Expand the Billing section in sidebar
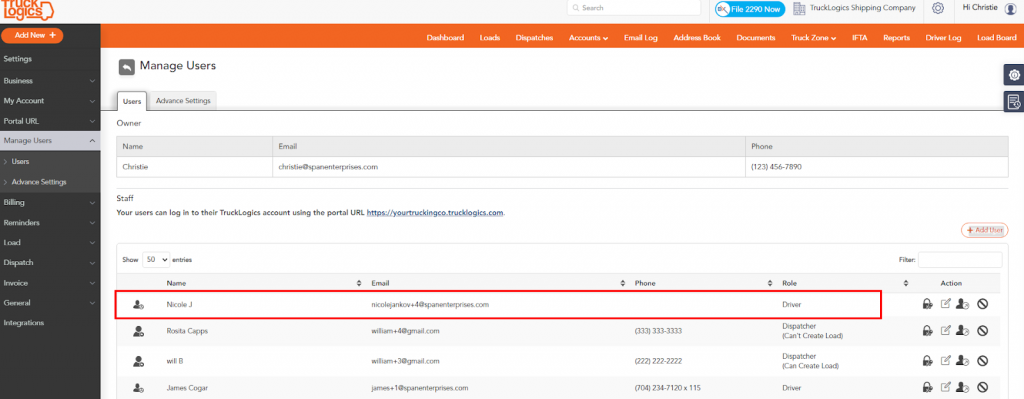The height and width of the screenshot is (399, 1024). point(50,202)
